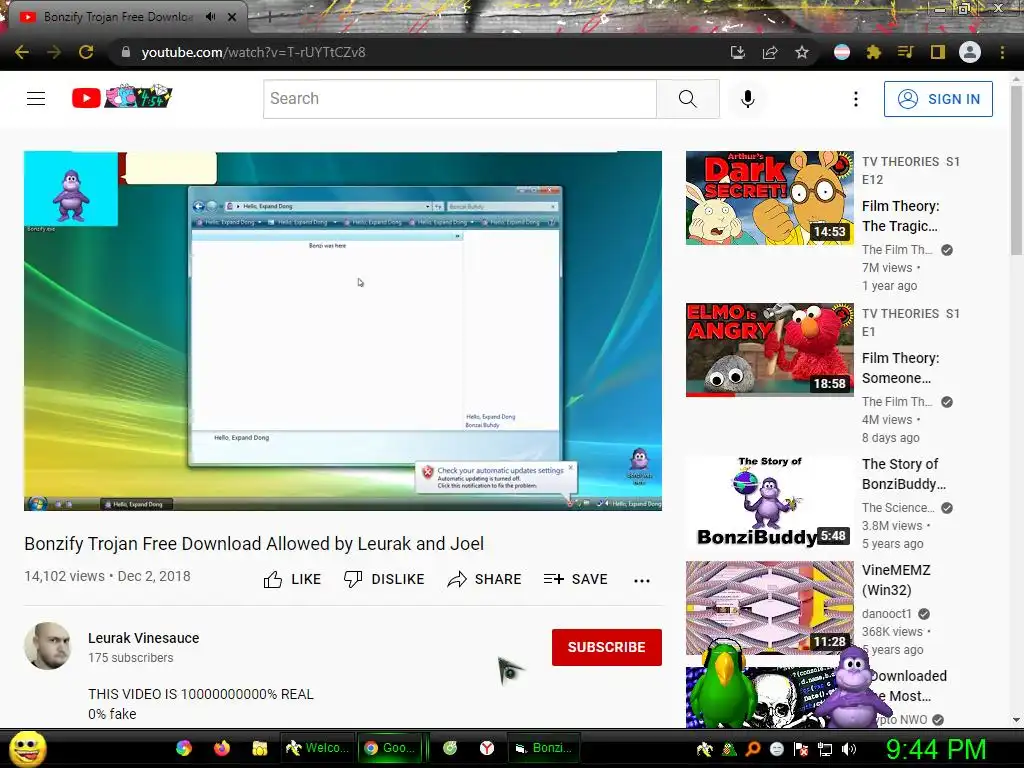Click the browser forward arrow

pos(54,52)
